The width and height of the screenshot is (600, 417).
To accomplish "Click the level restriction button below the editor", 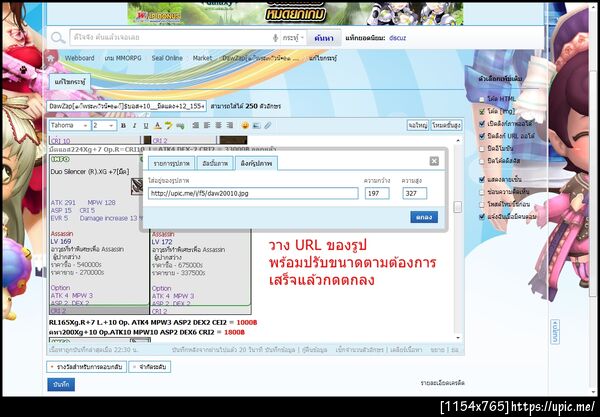I will 150,367.
